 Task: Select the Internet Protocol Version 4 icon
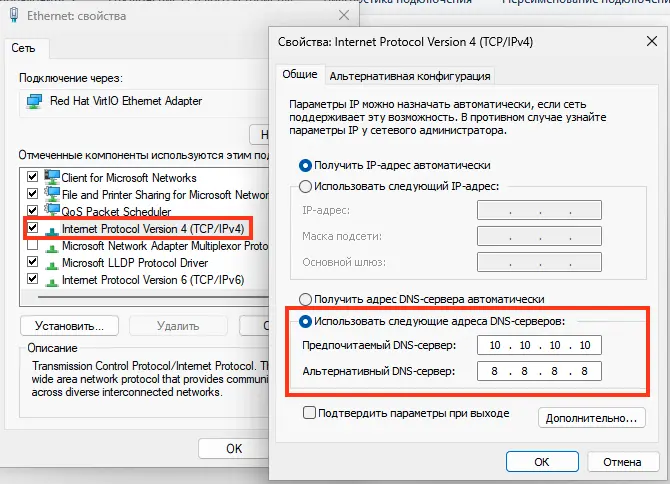52,231
